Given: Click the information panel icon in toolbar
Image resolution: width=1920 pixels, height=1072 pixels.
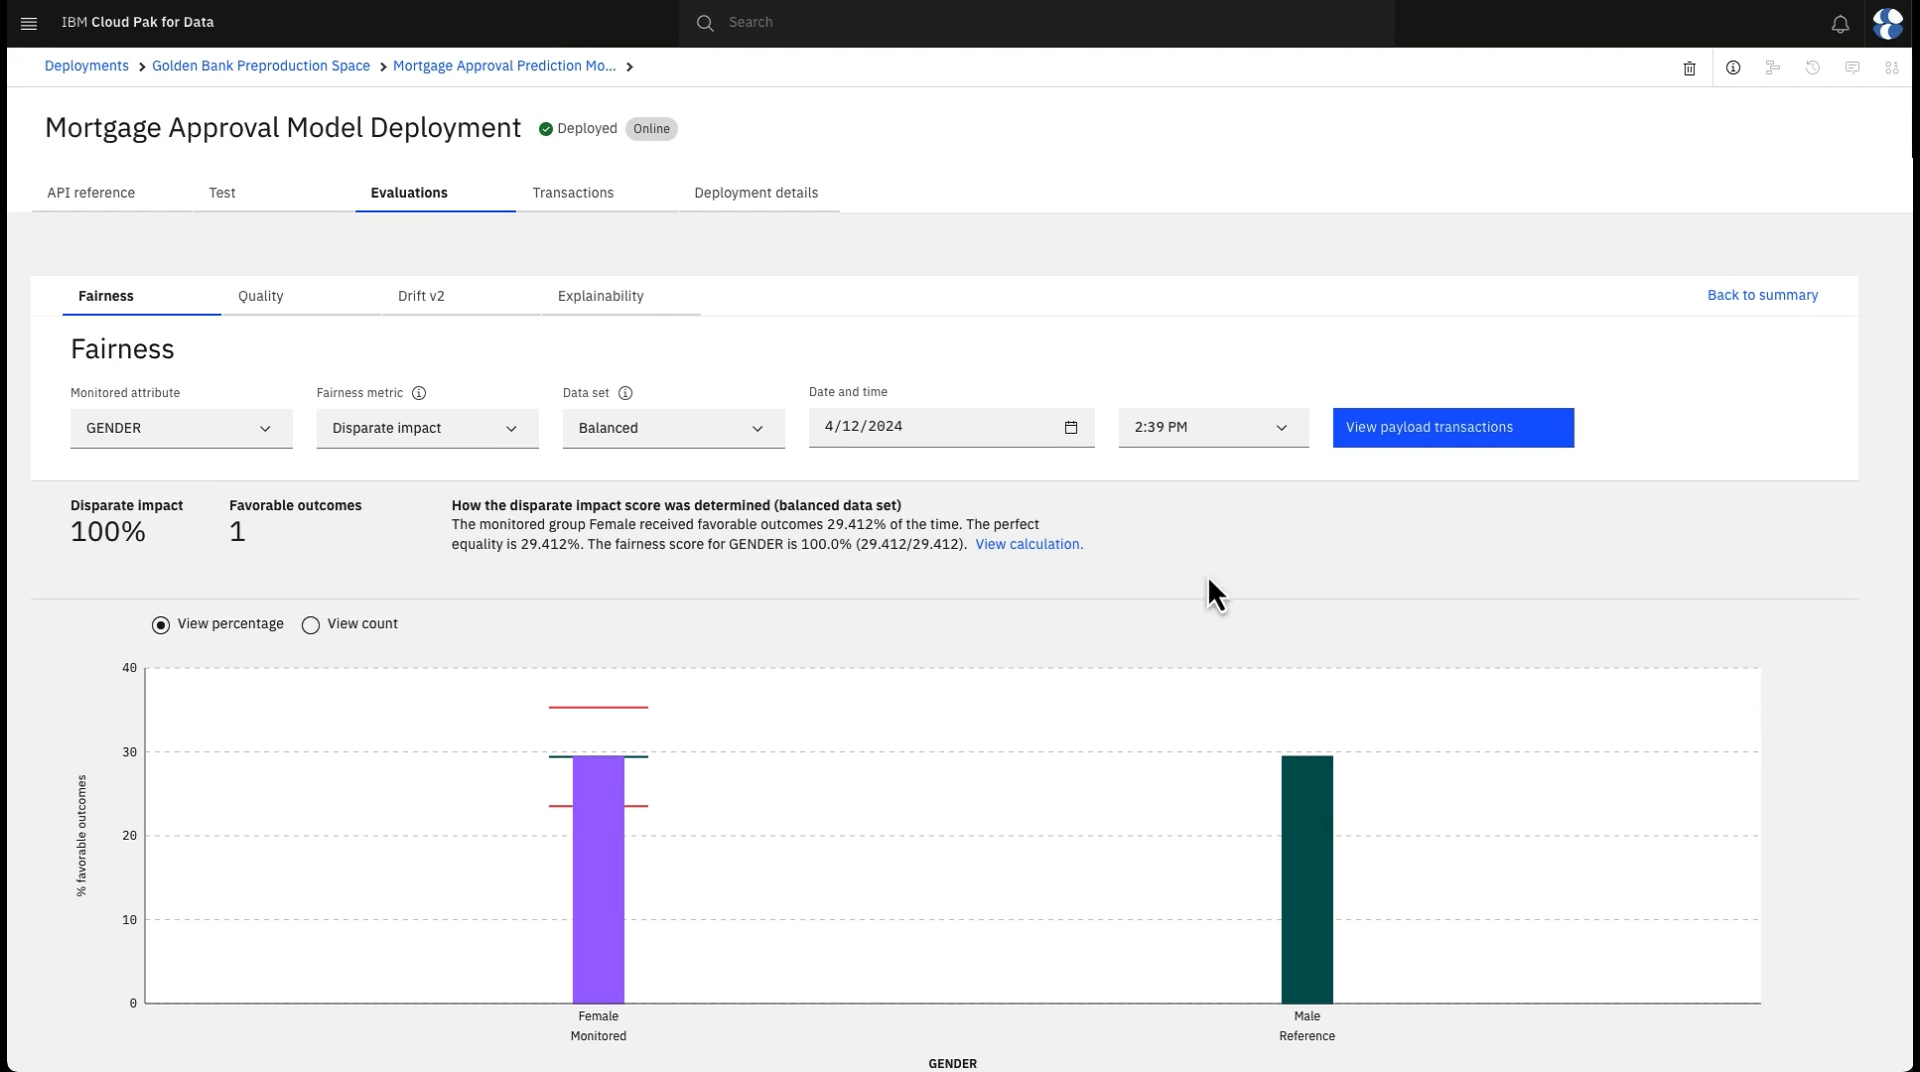Looking at the screenshot, I should click(x=1733, y=68).
